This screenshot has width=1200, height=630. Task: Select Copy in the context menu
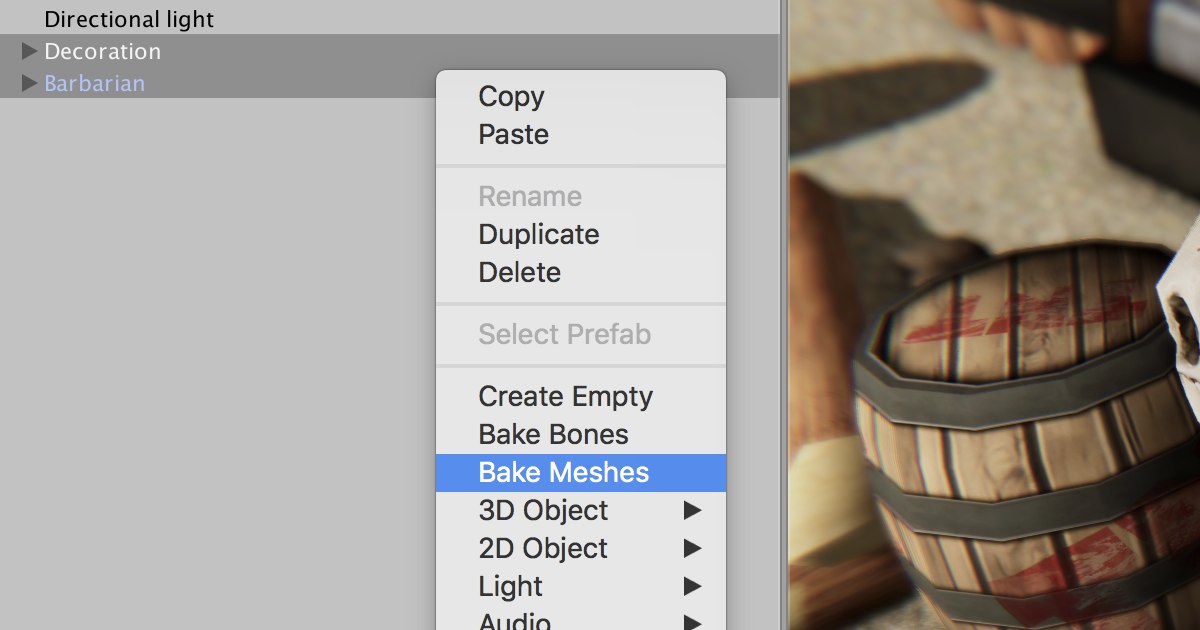(x=580, y=96)
